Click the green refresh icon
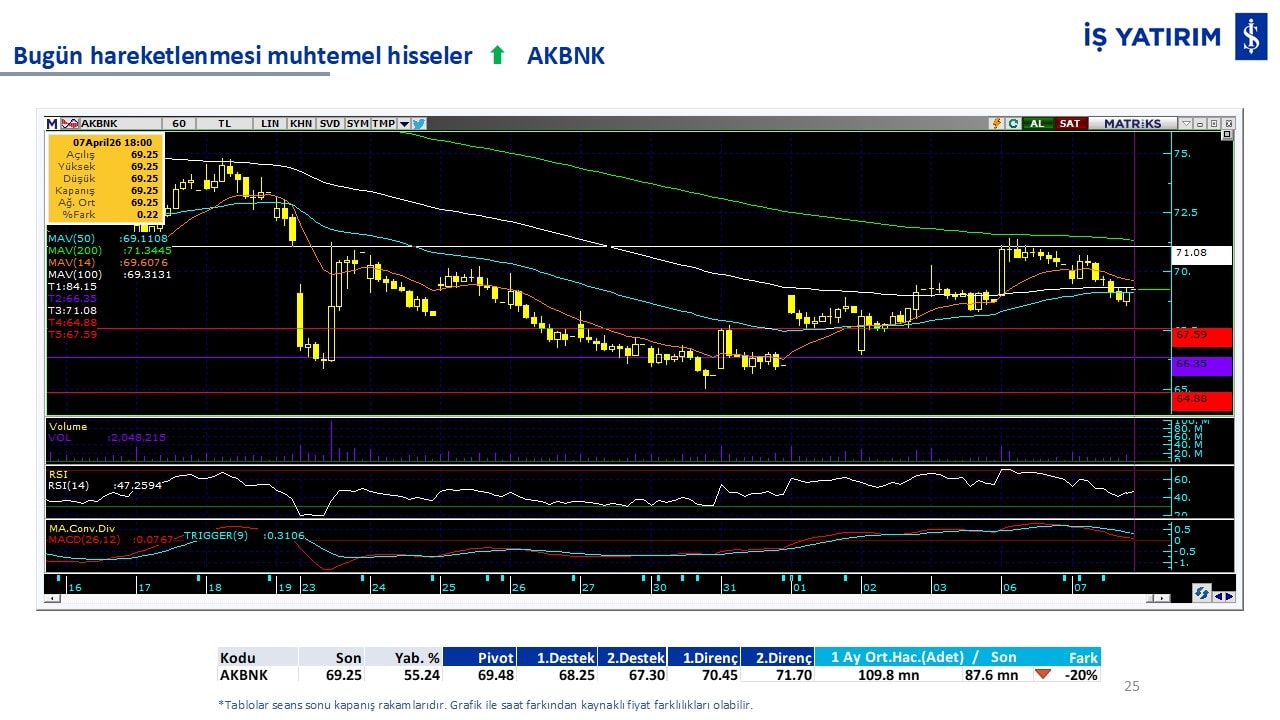The height and width of the screenshot is (720, 1280). tap(1013, 124)
